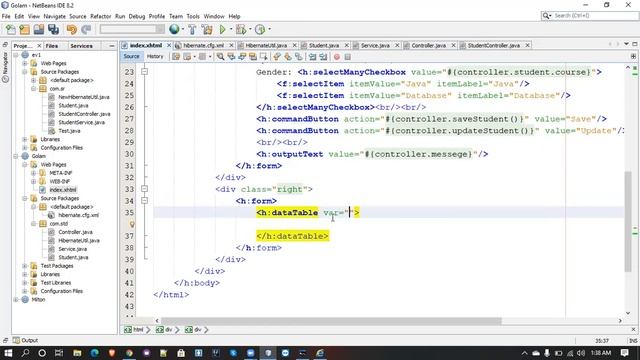
Task: Open the Tools menu
Action: click(x=193, y=16)
